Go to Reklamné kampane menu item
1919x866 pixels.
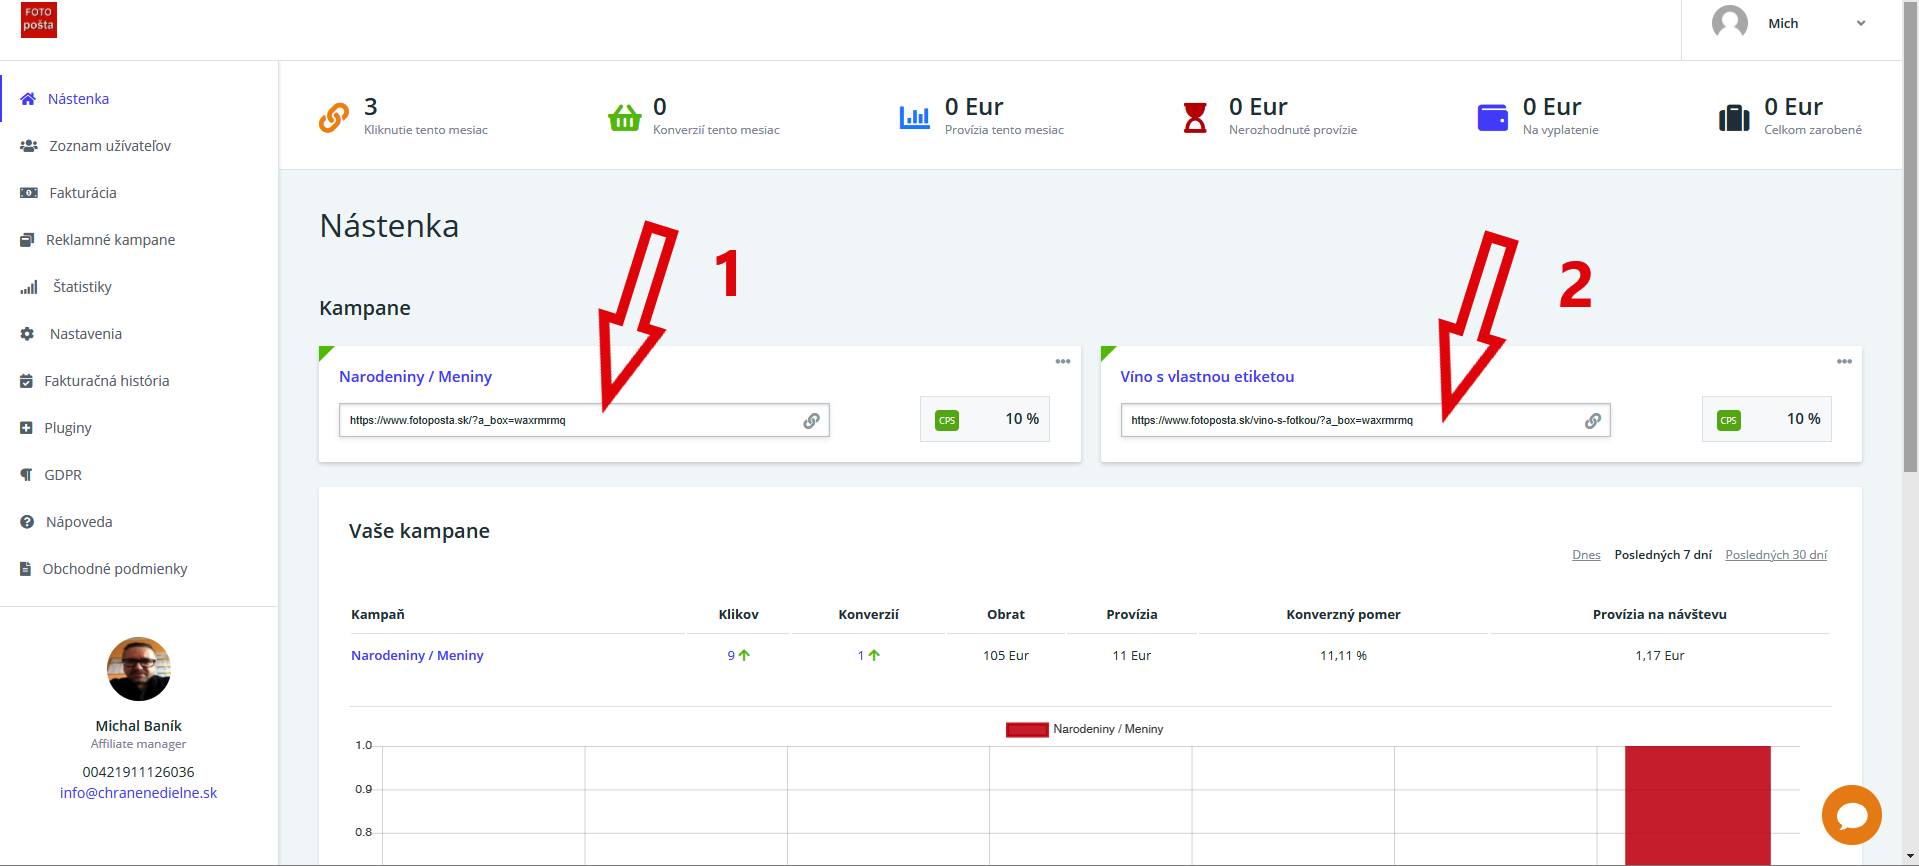(110, 240)
